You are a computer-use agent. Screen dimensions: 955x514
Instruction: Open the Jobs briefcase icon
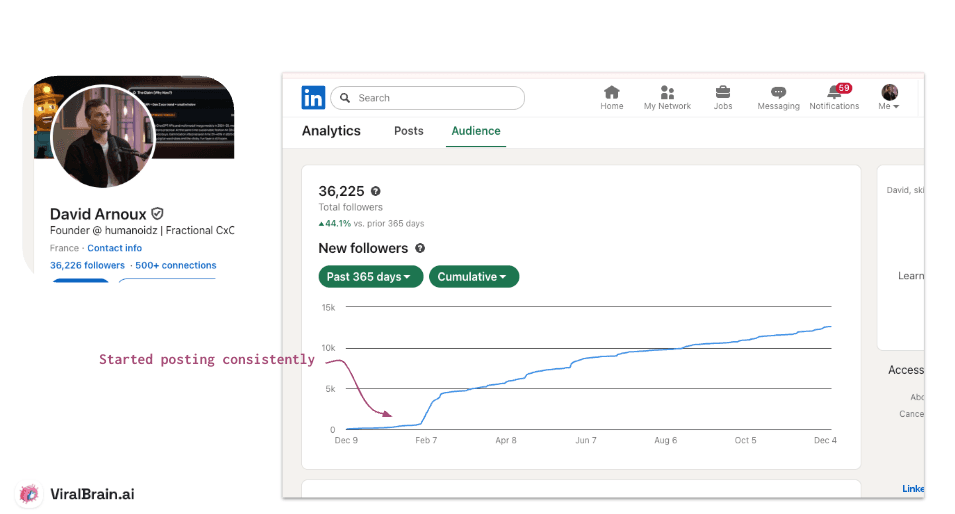[723, 92]
